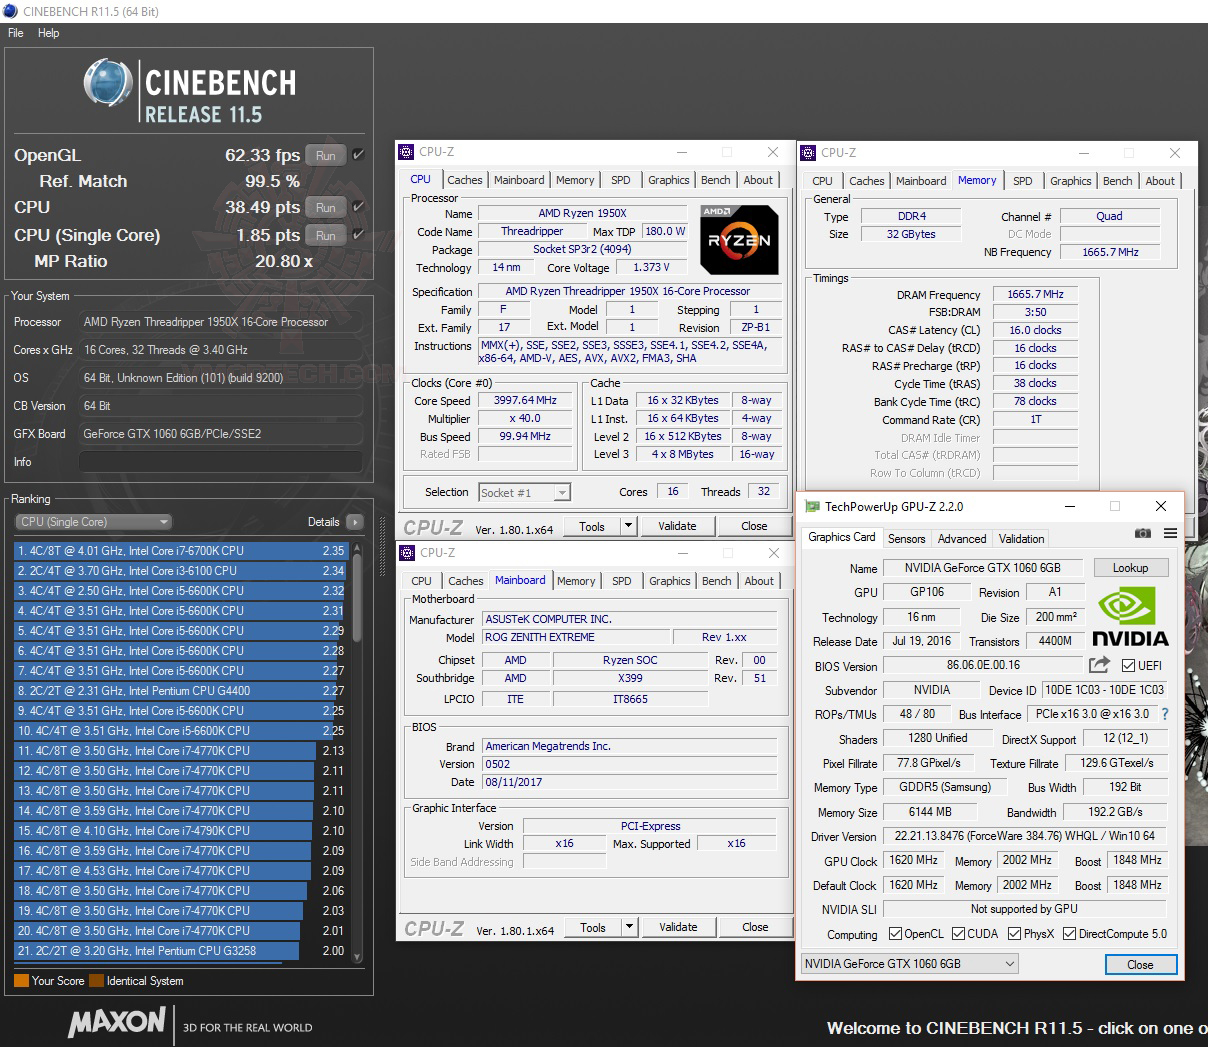Toggle the UEFI checkbox in GPU-Z
The height and width of the screenshot is (1047, 1208).
coord(1128,666)
